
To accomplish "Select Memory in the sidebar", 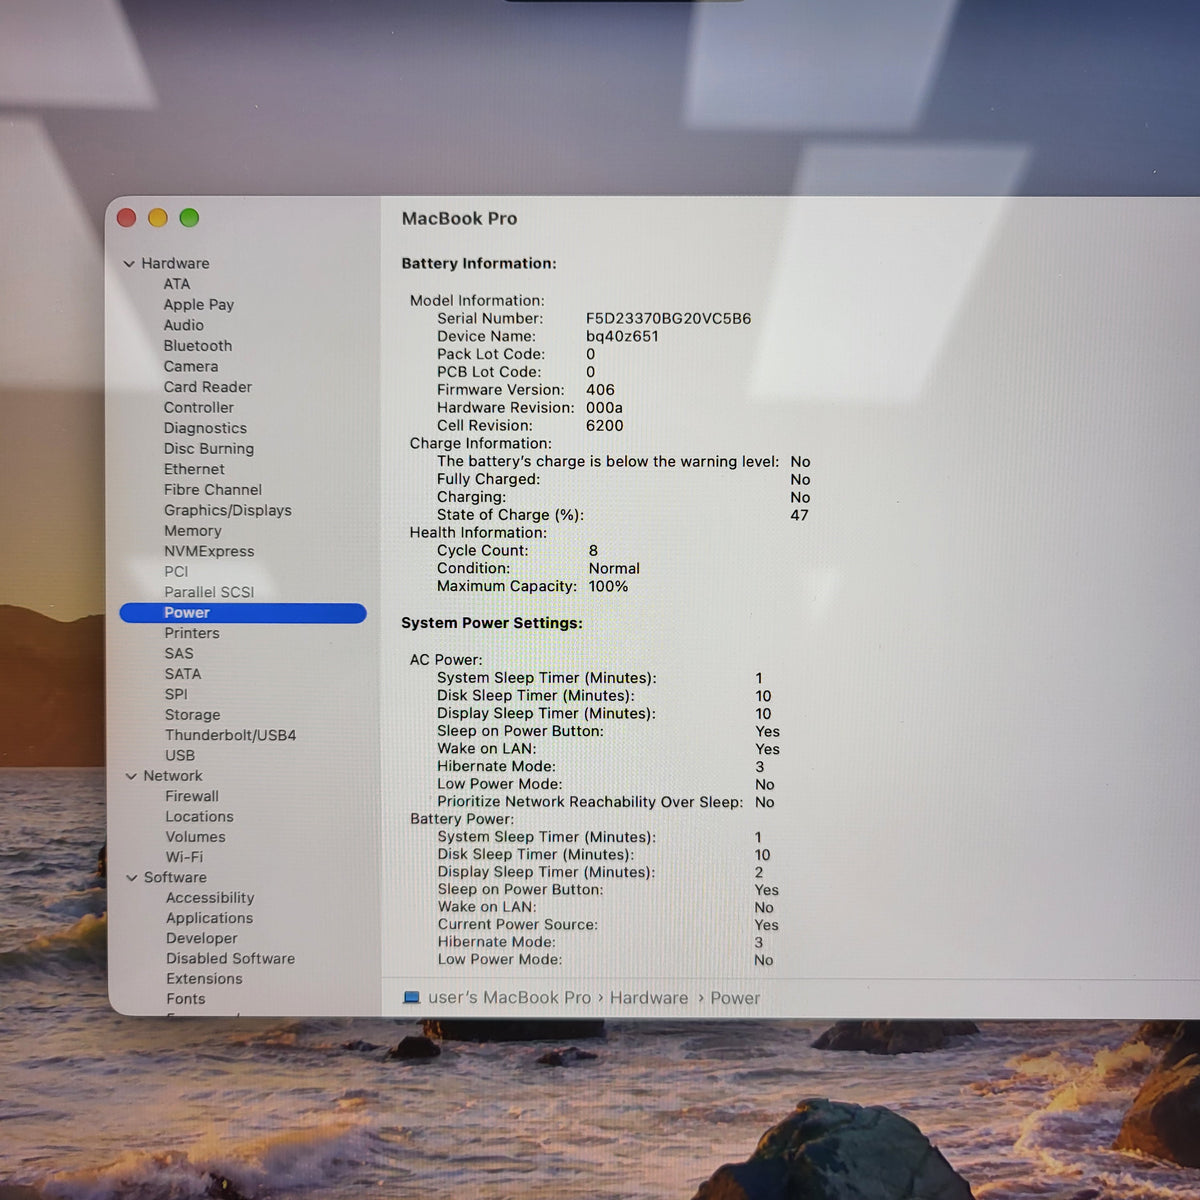I will (x=193, y=531).
